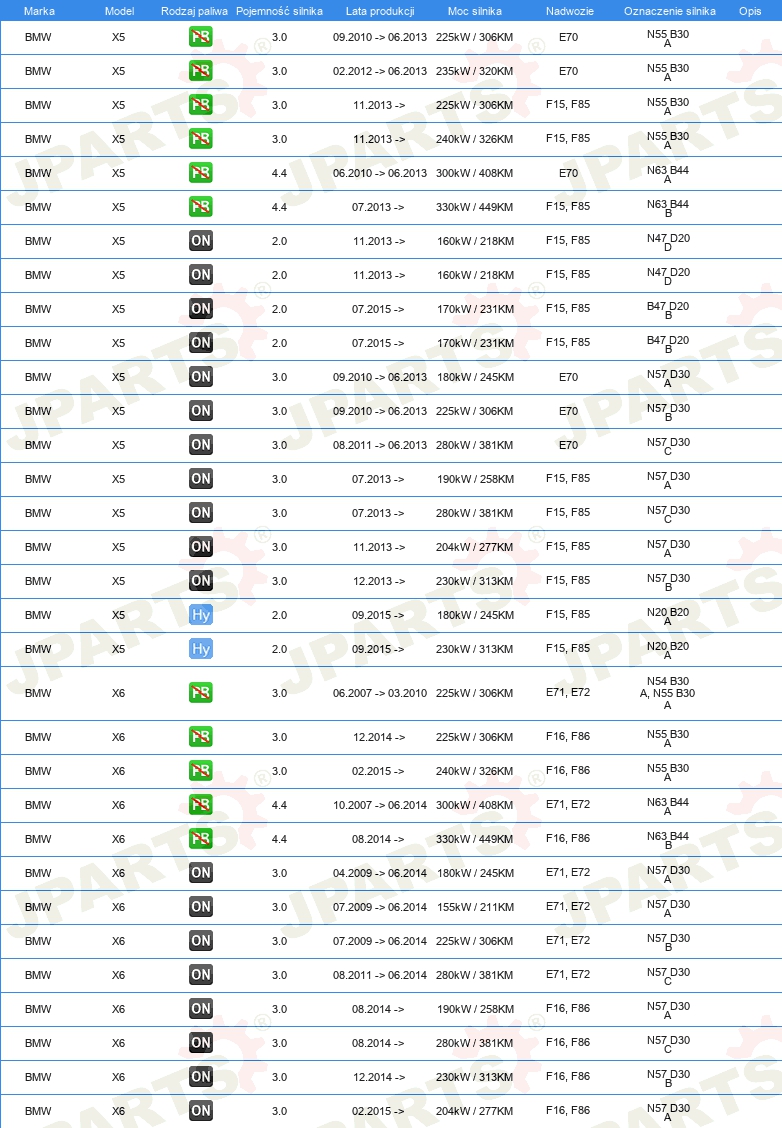The width and height of the screenshot is (782, 1128).
Task: Click the Rodzaj paliwa column header
Action: 194,11
